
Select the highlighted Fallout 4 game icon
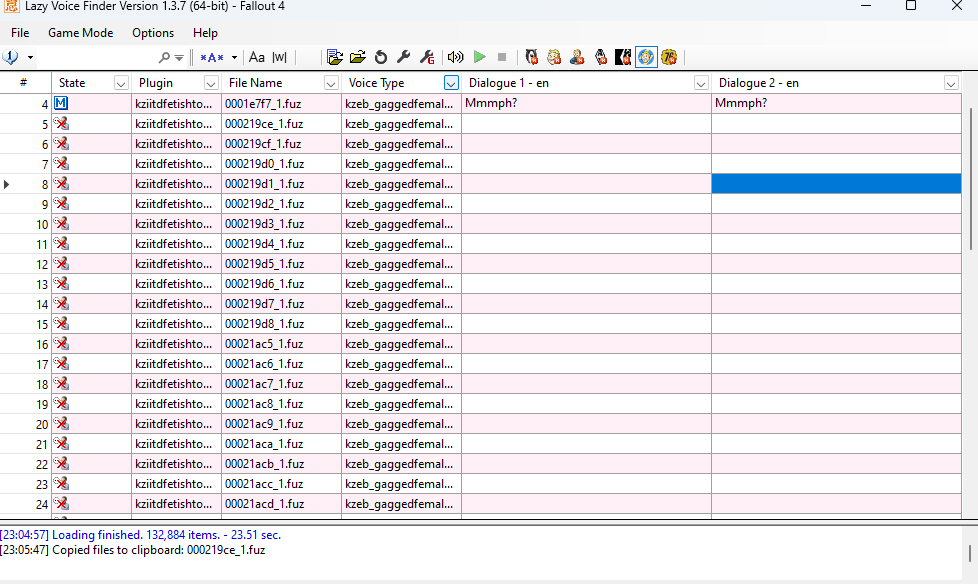pyautogui.click(x=646, y=57)
